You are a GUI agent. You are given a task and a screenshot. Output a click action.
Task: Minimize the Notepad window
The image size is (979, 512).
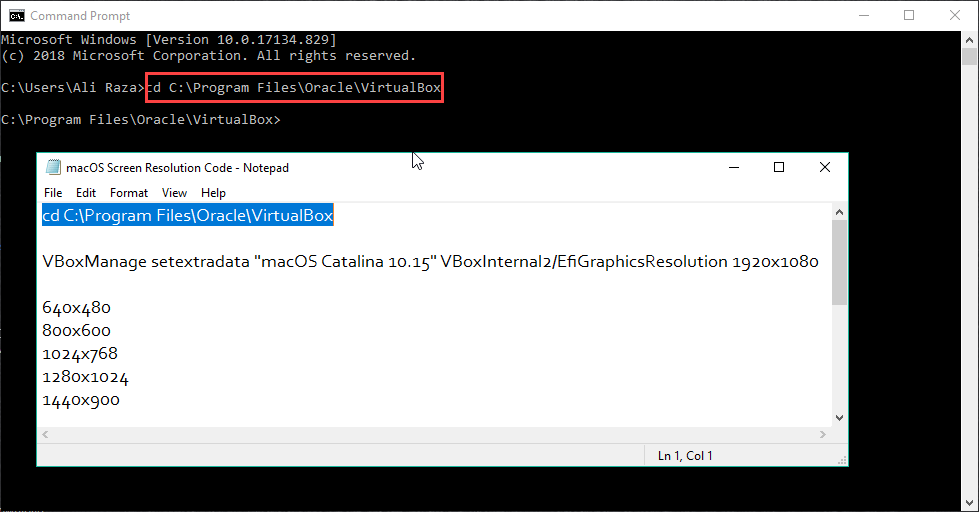pos(733,168)
